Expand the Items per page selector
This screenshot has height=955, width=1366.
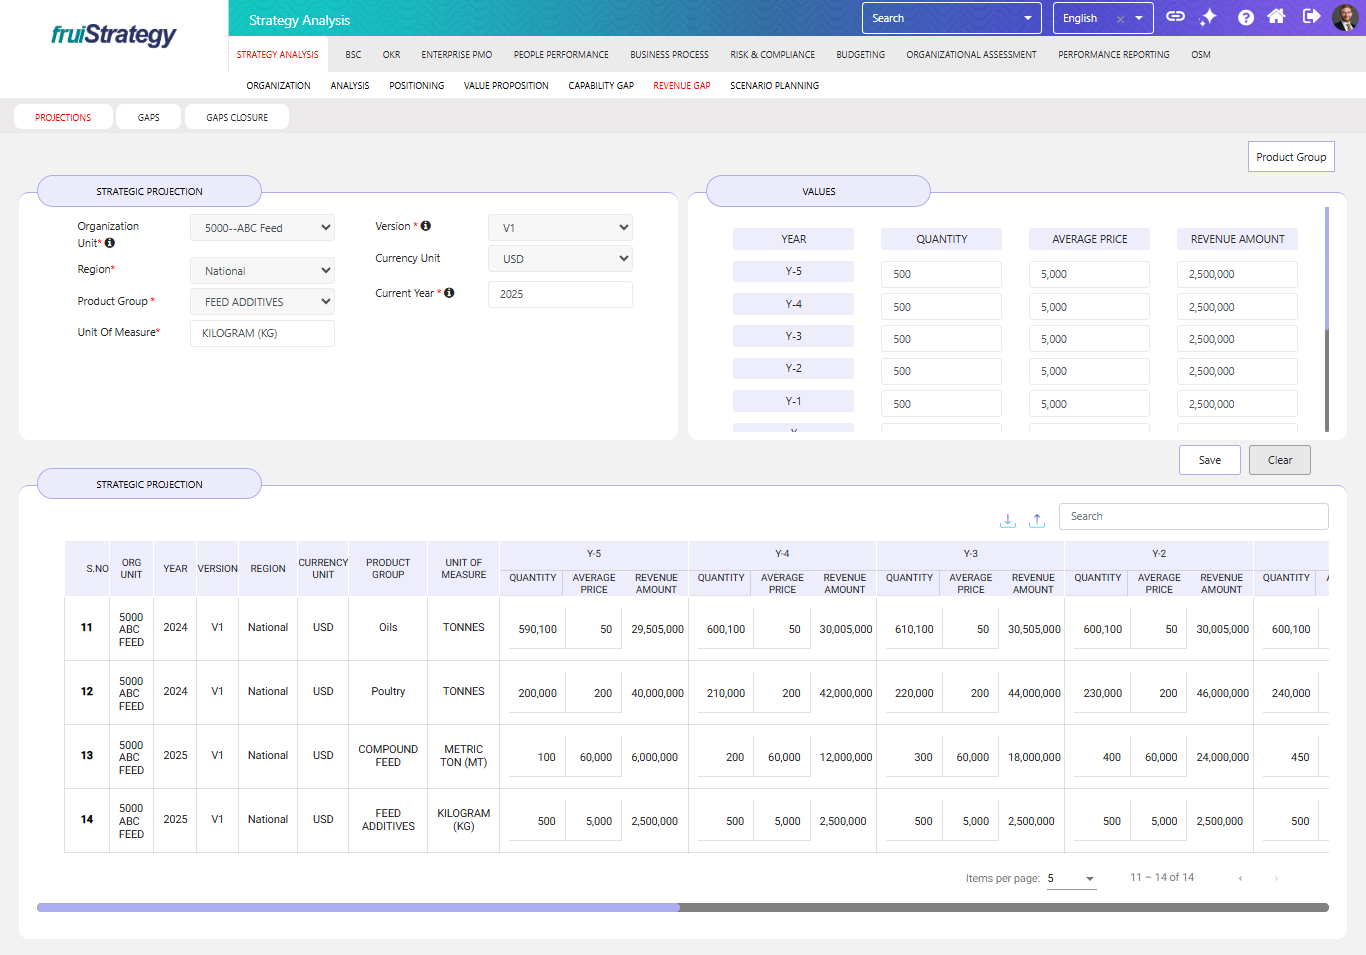click(1072, 879)
